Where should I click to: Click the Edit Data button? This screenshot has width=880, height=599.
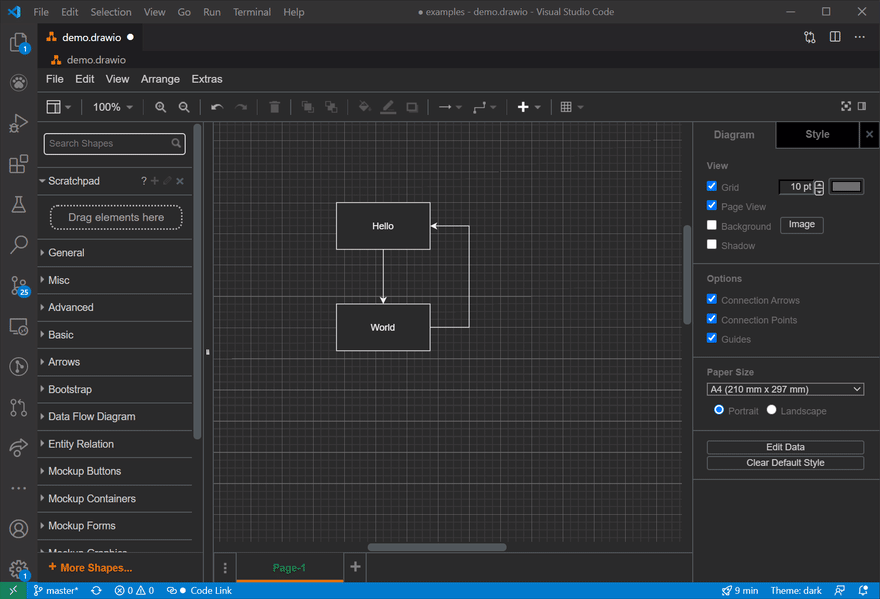coord(785,446)
